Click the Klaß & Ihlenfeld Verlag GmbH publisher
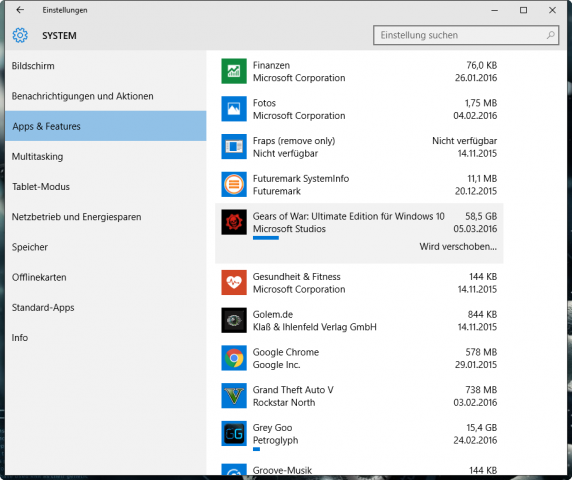The image size is (572, 480). point(315,327)
